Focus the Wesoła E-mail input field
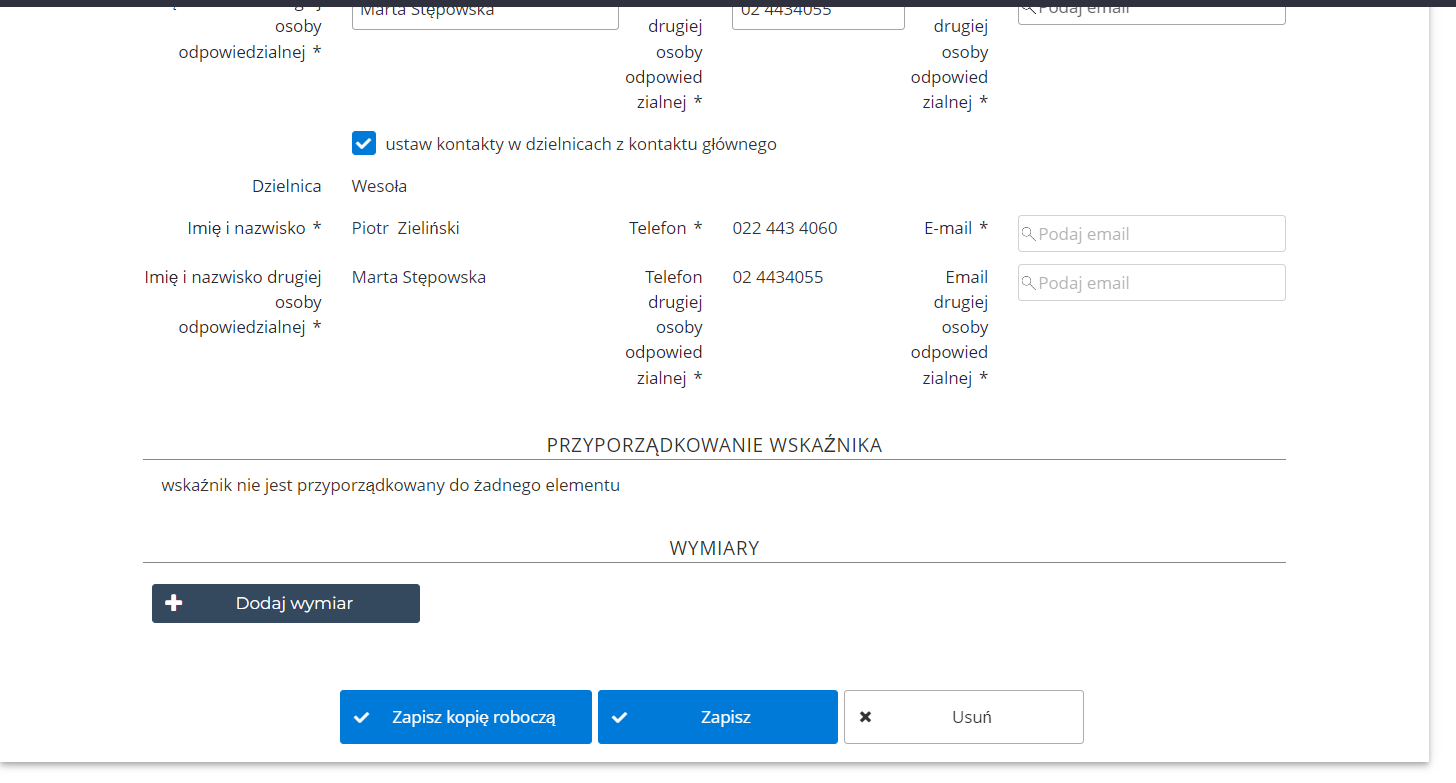This screenshot has width=1456, height=783. click(x=1160, y=234)
